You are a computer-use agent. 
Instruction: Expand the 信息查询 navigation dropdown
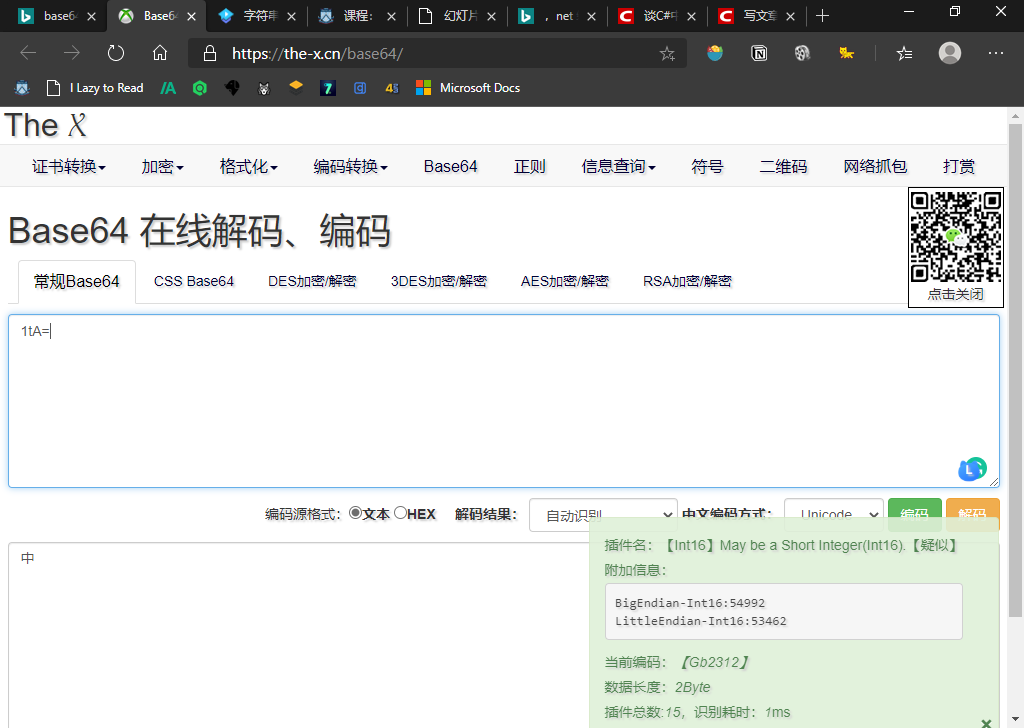(x=618, y=167)
